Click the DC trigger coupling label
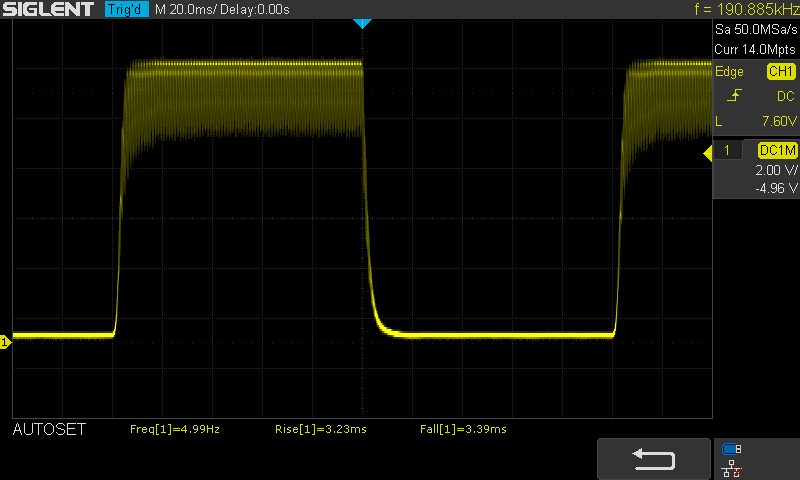The width and height of the screenshot is (800, 480). [786, 96]
